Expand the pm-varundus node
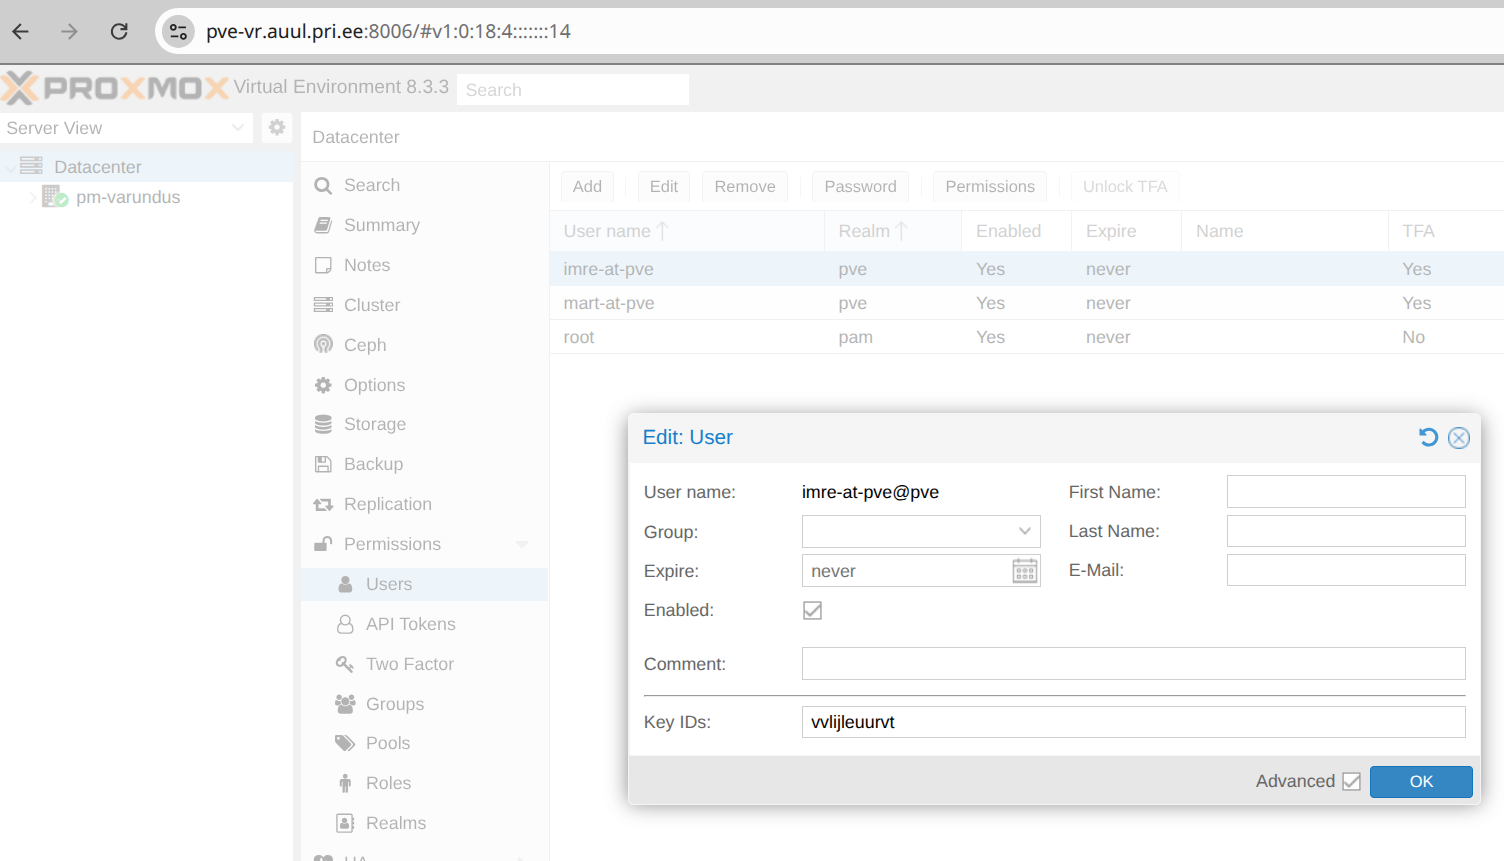The image size is (1504, 861). (33, 197)
